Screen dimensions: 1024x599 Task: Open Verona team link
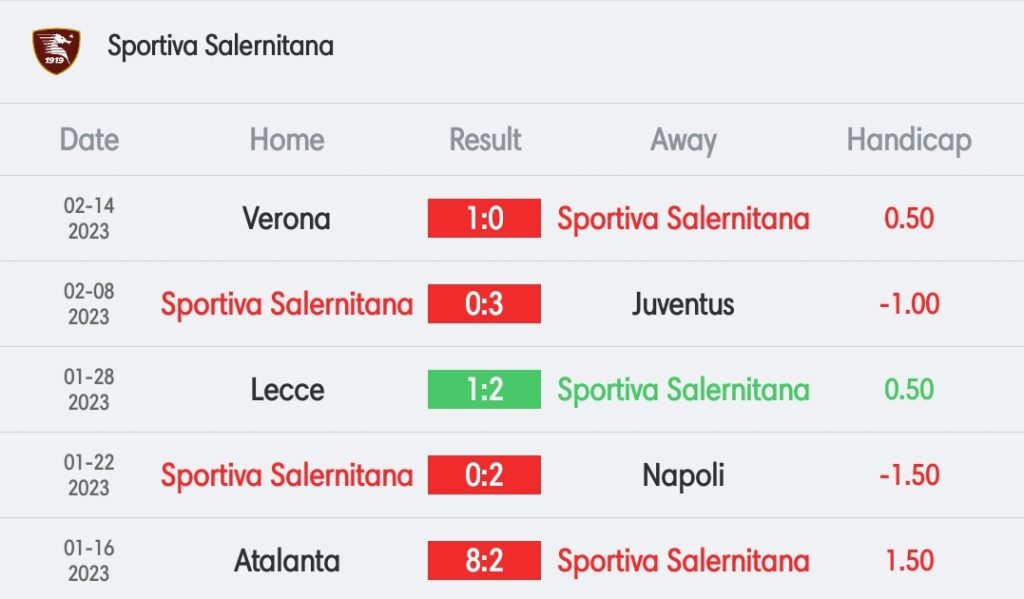tap(287, 218)
